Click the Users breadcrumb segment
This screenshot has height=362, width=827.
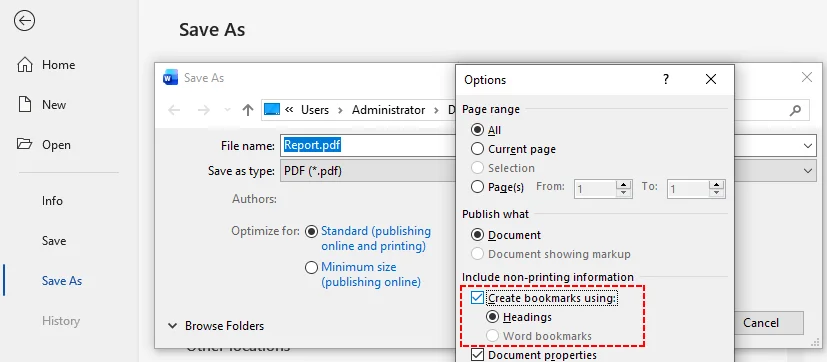(x=315, y=110)
